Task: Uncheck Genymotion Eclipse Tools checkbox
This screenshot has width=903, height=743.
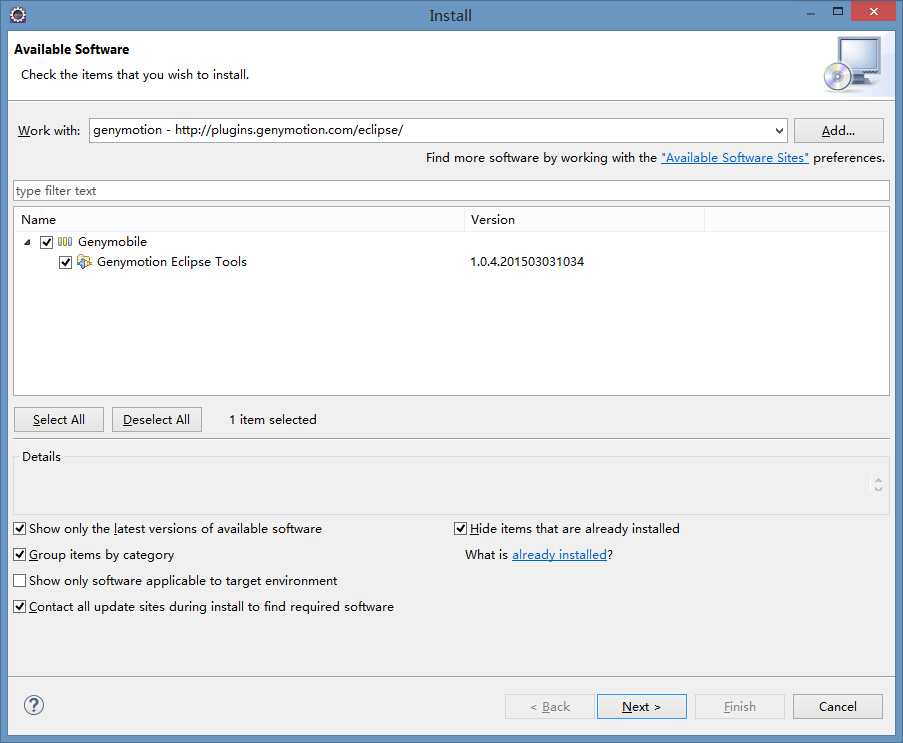Action: pyautogui.click(x=66, y=263)
